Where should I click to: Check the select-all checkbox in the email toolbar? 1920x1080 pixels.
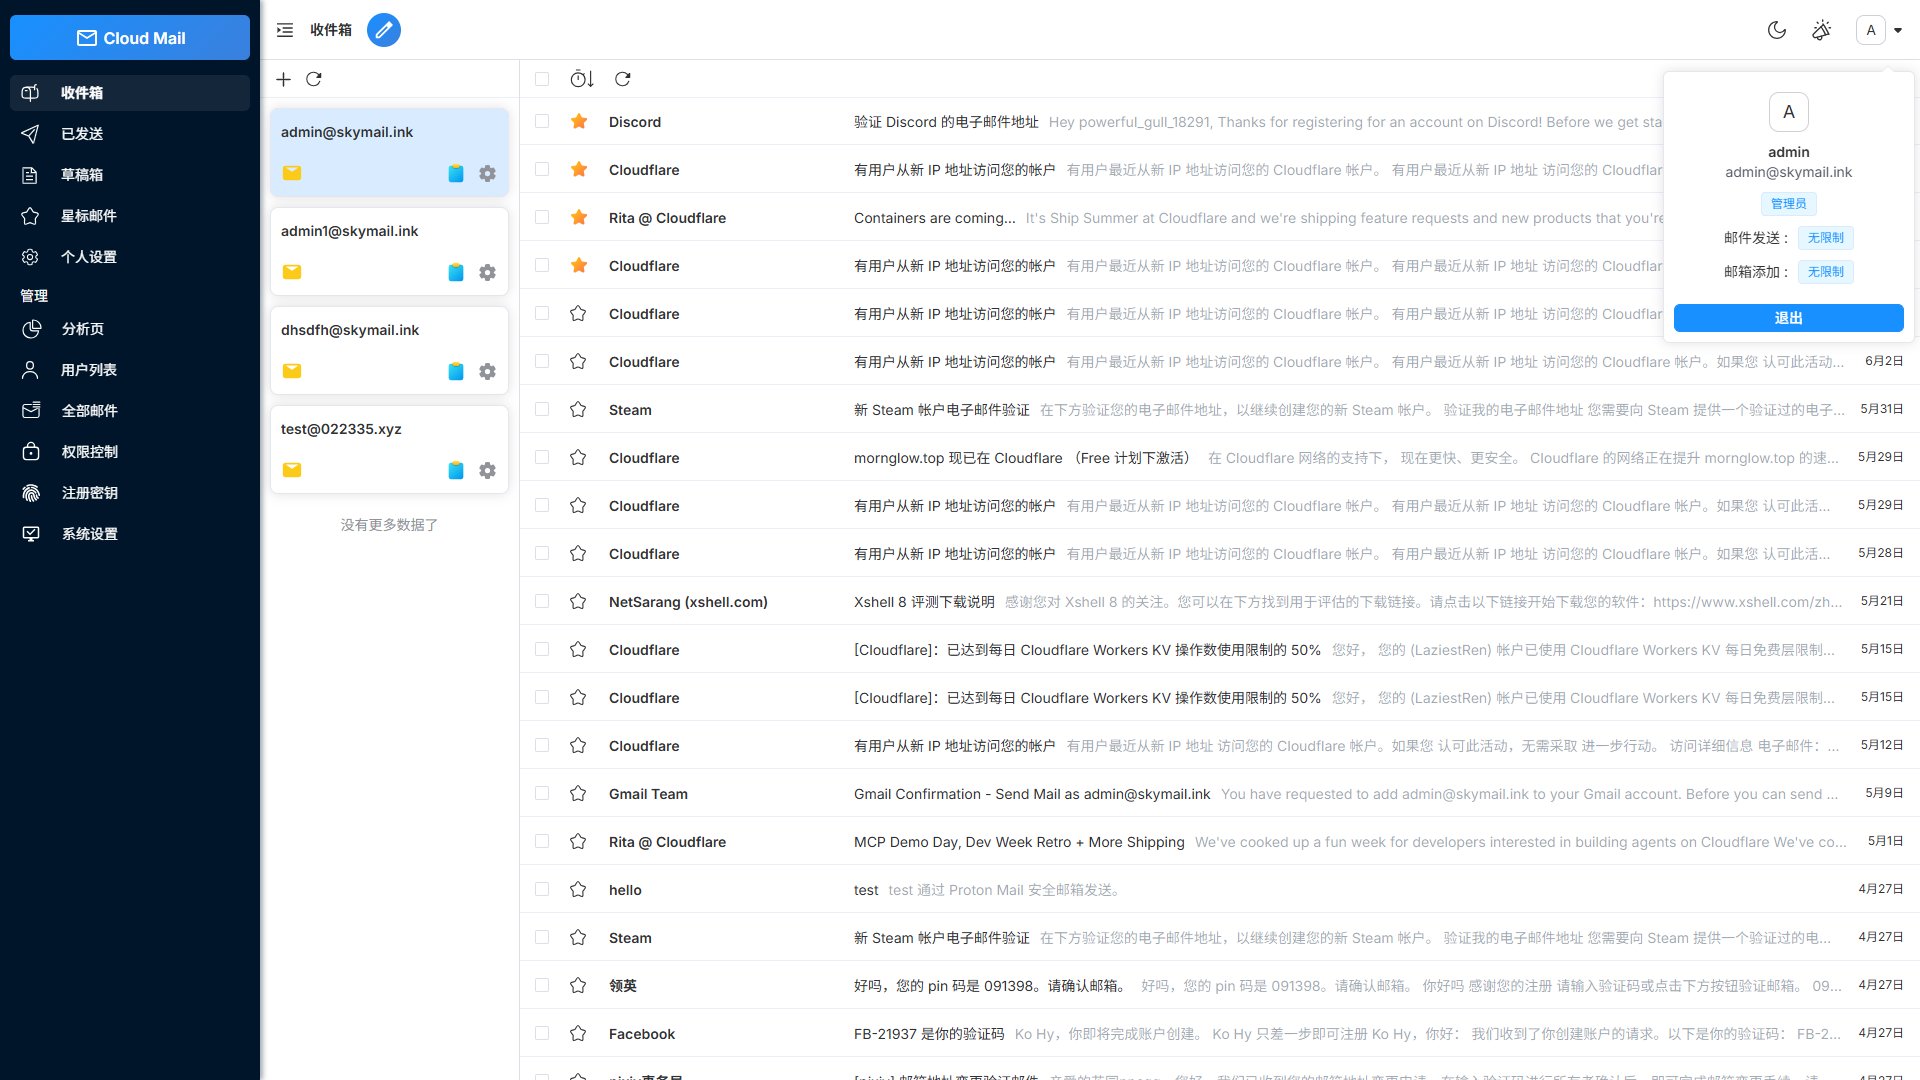click(542, 79)
